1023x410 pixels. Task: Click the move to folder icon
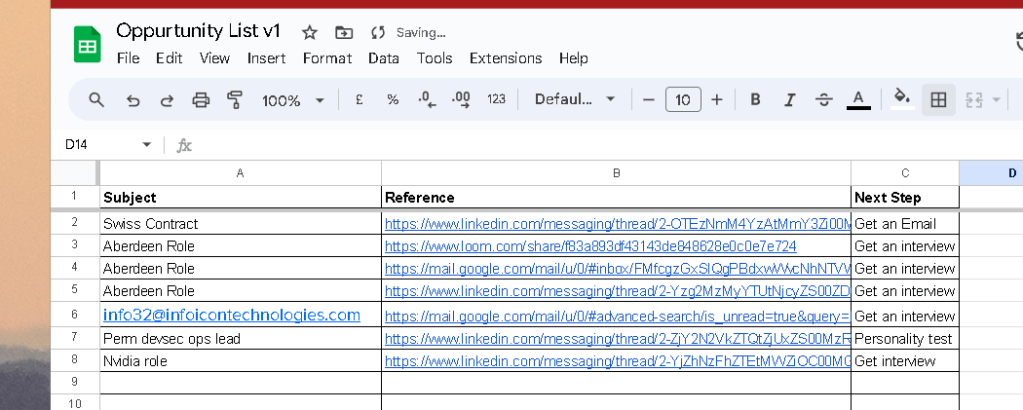(x=343, y=32)
